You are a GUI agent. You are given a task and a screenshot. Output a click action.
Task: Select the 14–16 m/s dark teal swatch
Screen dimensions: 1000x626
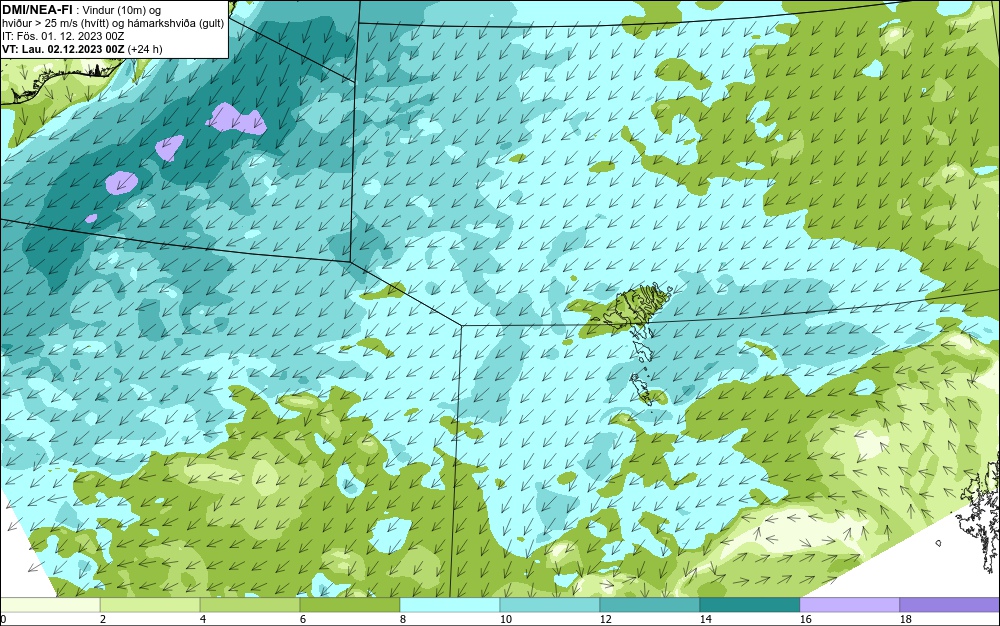pos(750,604)
